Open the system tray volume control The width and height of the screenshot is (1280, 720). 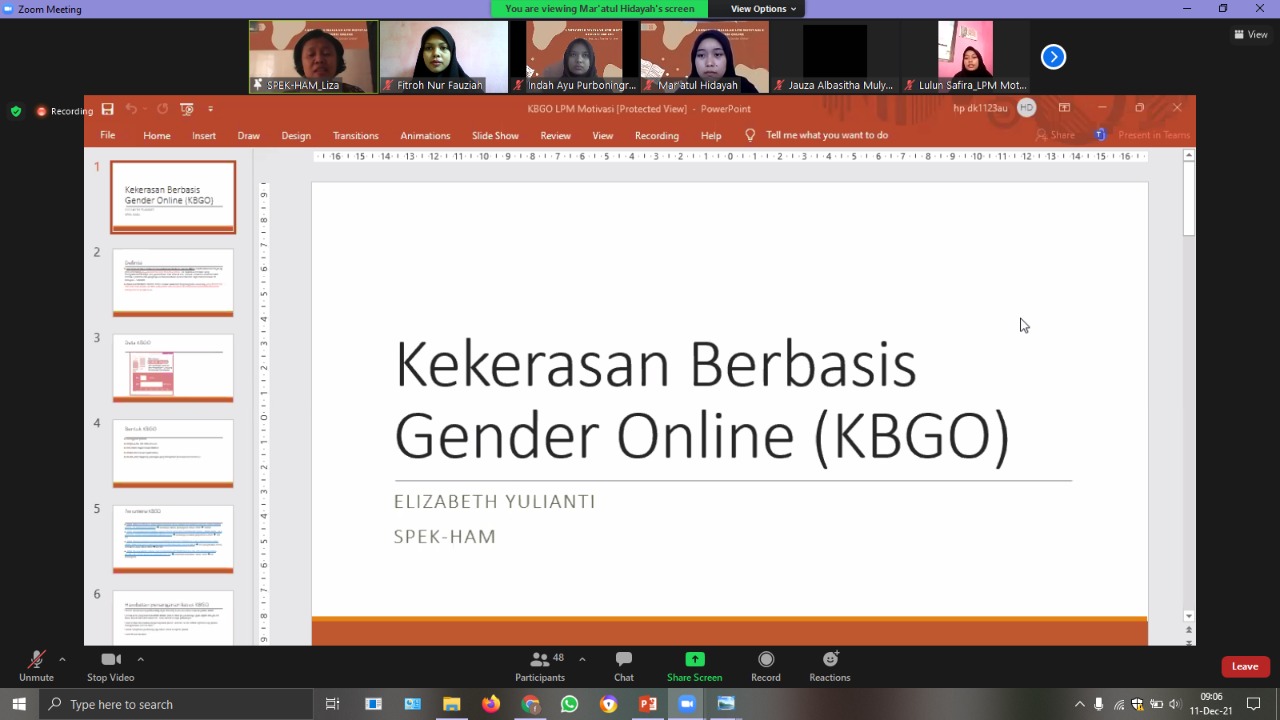(1174, 704)
